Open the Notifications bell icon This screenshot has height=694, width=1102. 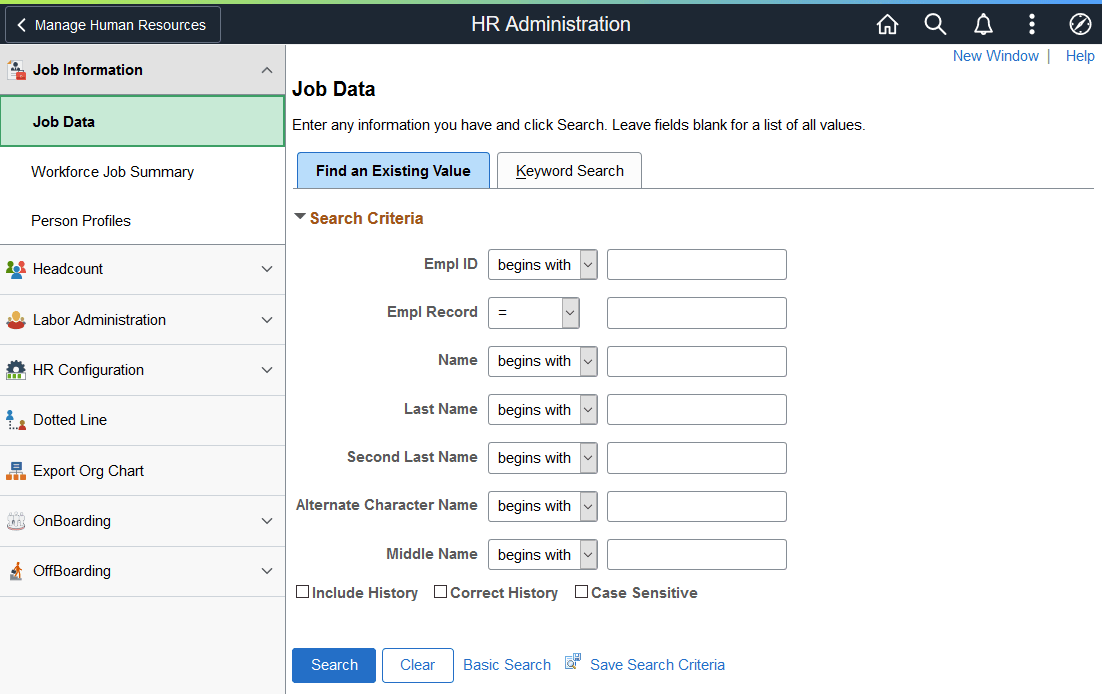[x=983, y=24]
